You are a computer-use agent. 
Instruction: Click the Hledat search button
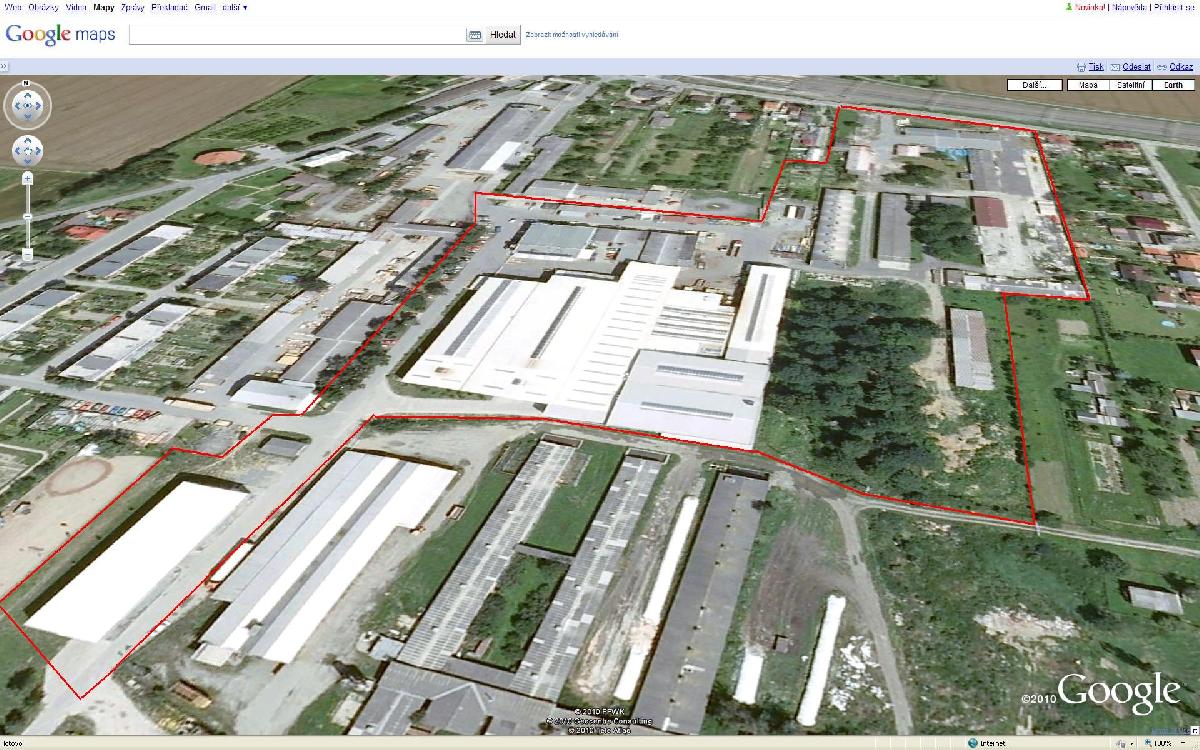tap(503, 35)
